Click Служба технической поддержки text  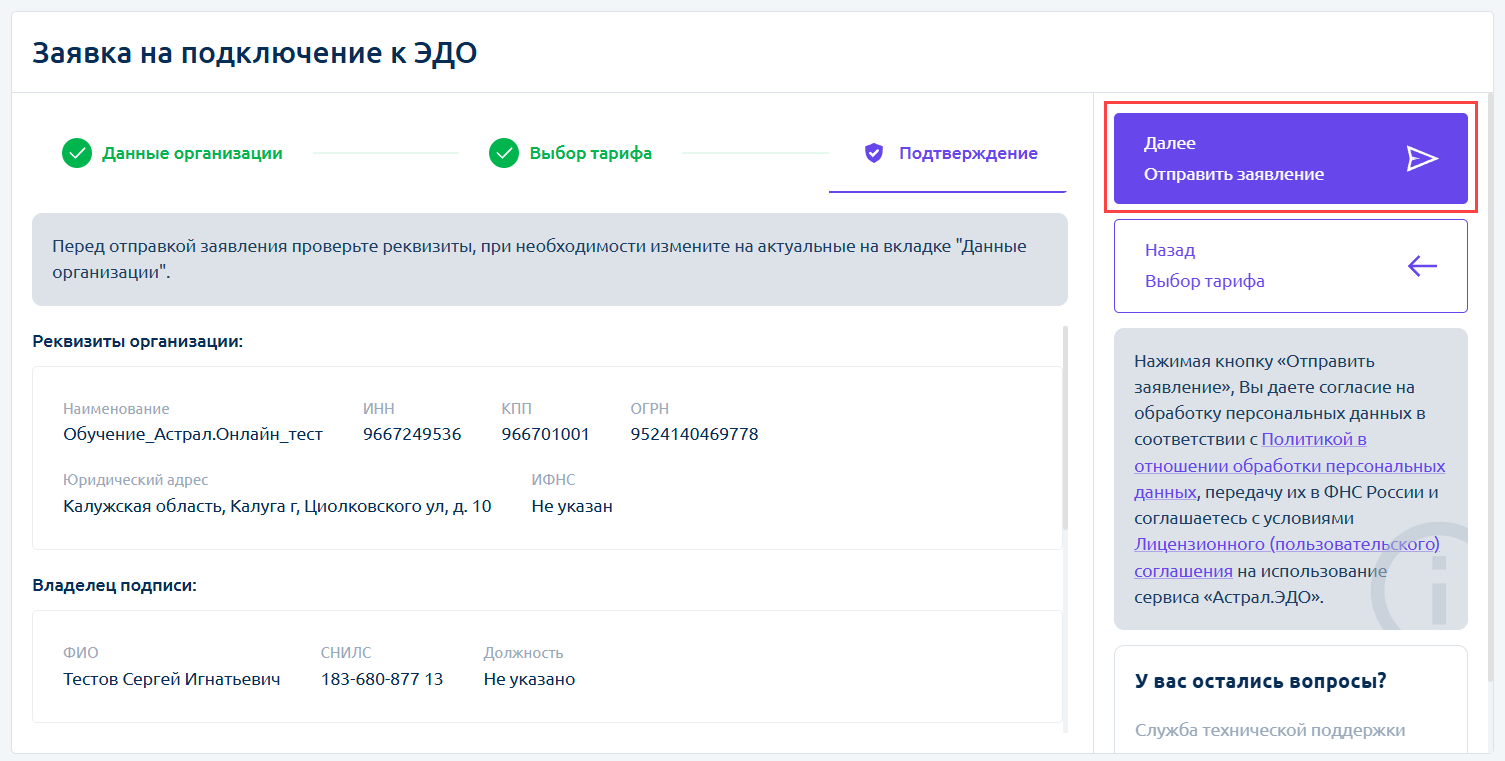click(x=1270, y=730)
